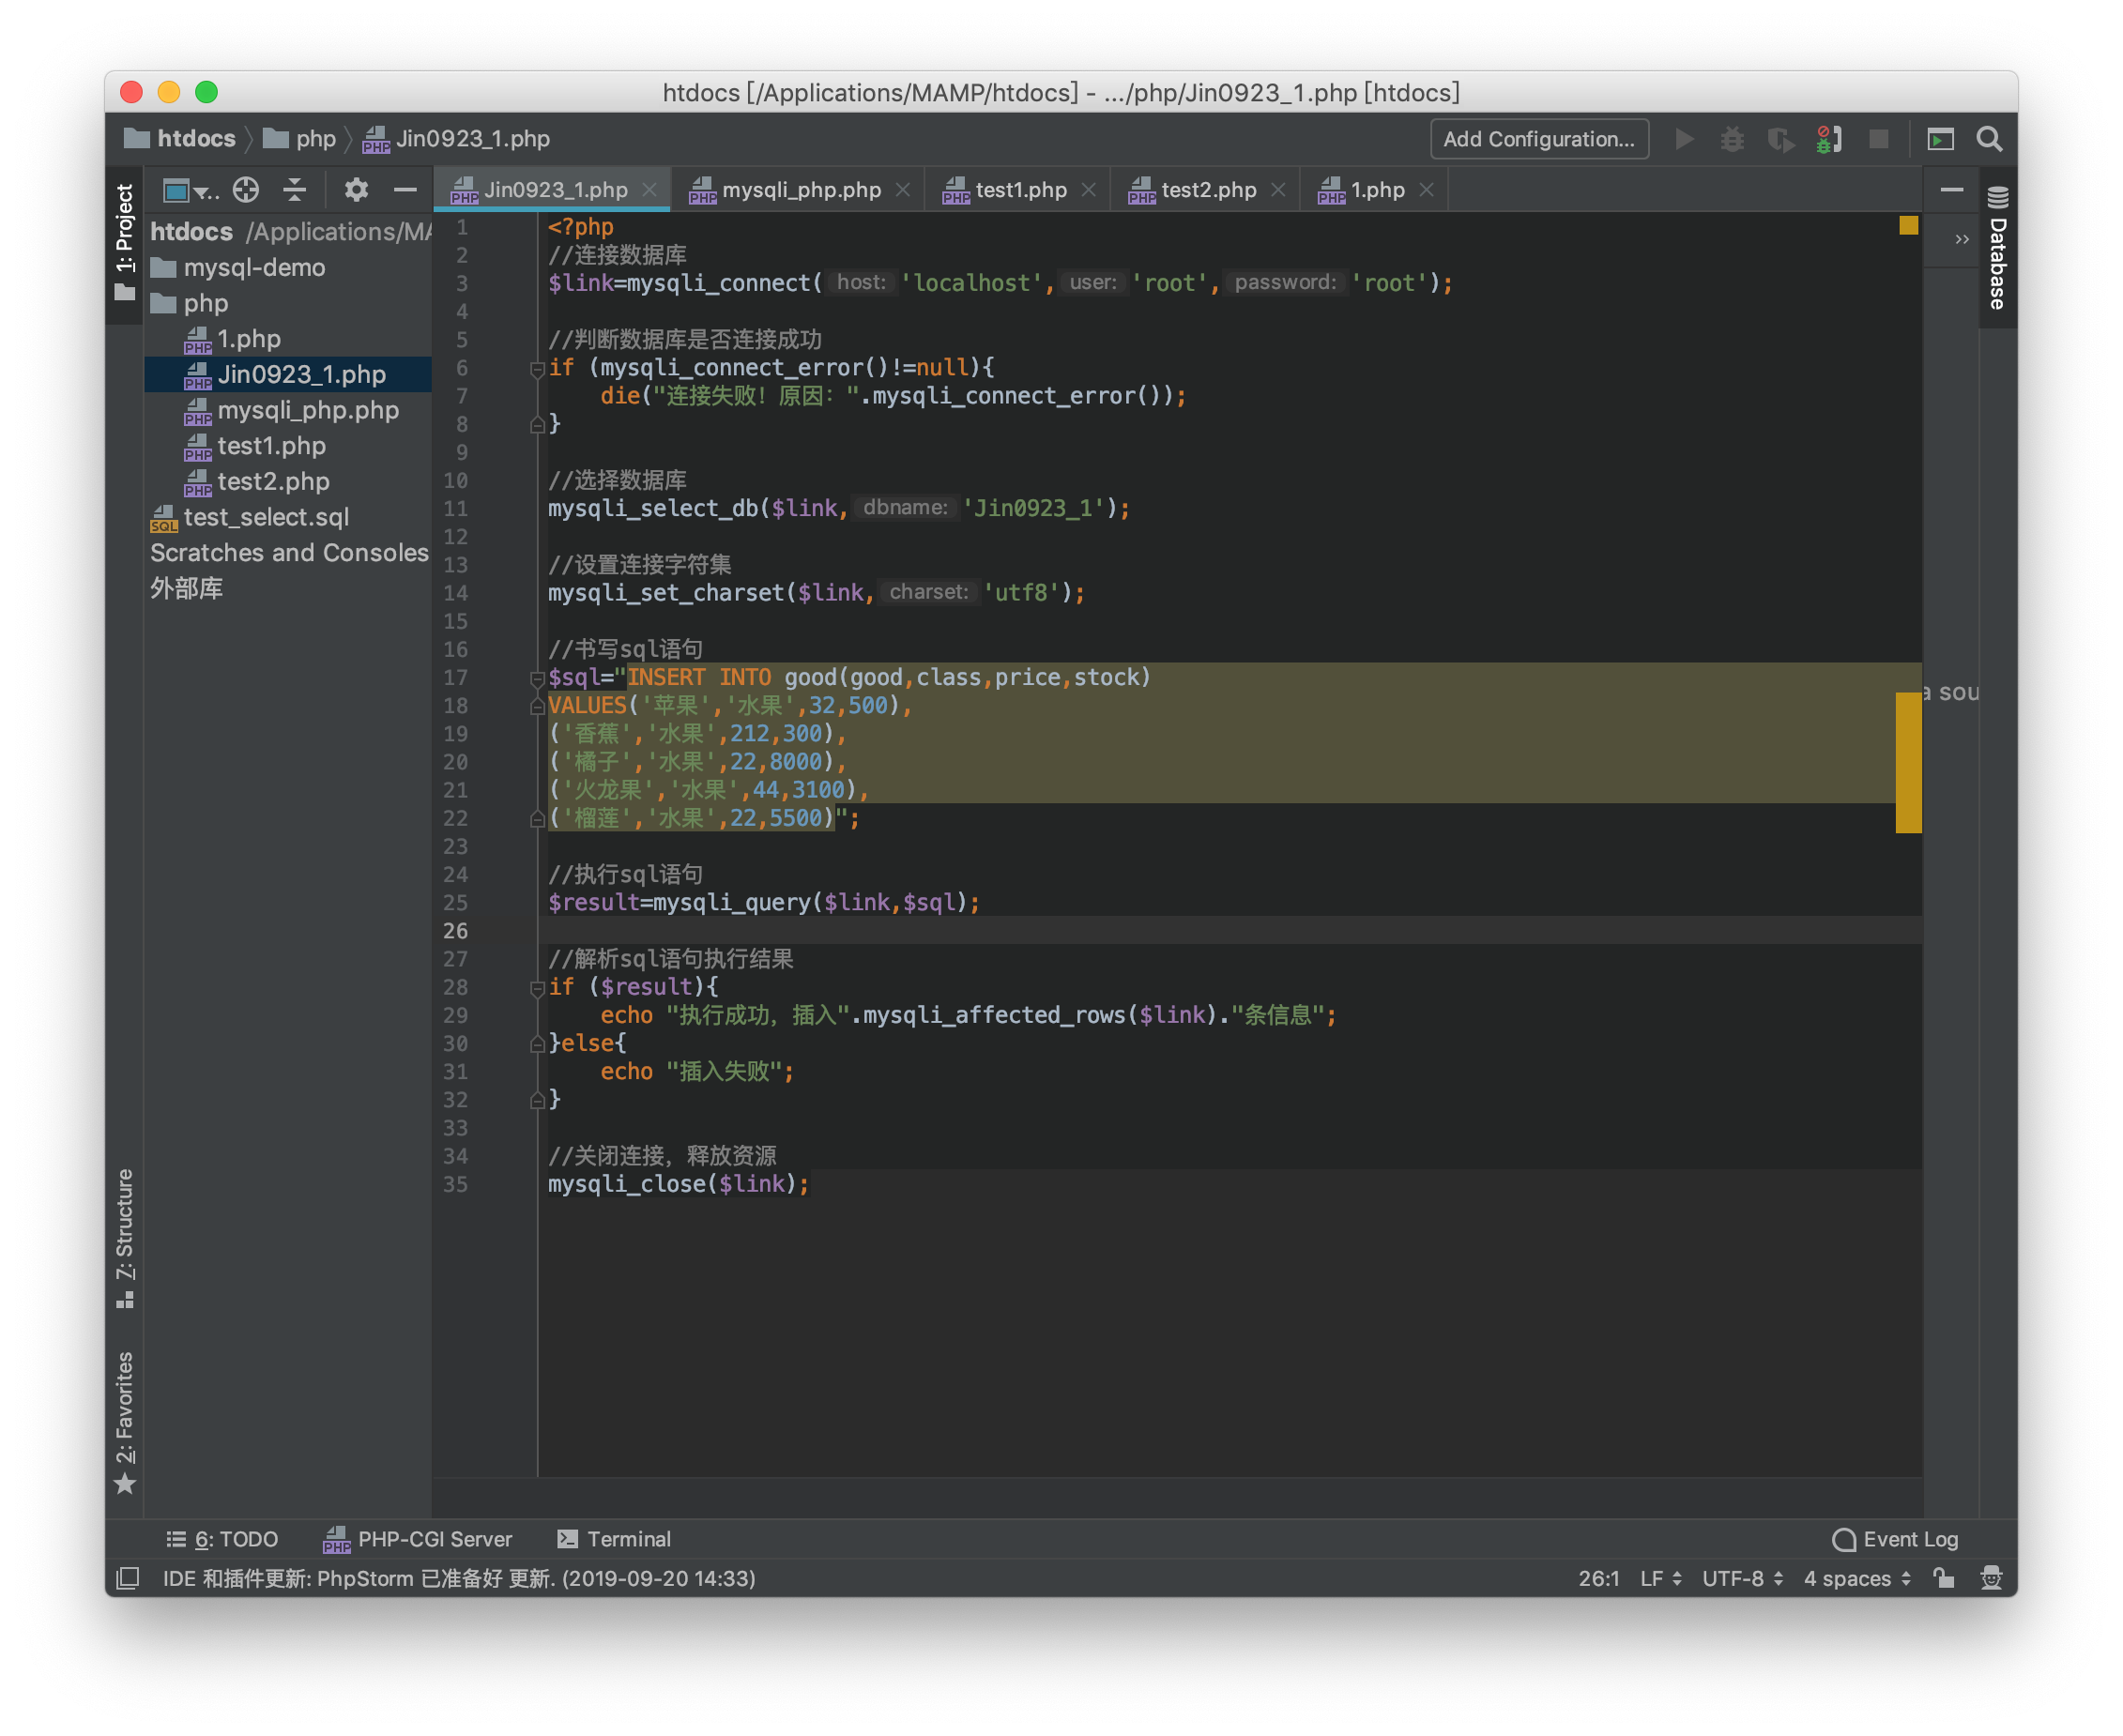2123x1736 pixels.
Task: Click the Debug bug icon
Action: click(x=1732, y=139)
